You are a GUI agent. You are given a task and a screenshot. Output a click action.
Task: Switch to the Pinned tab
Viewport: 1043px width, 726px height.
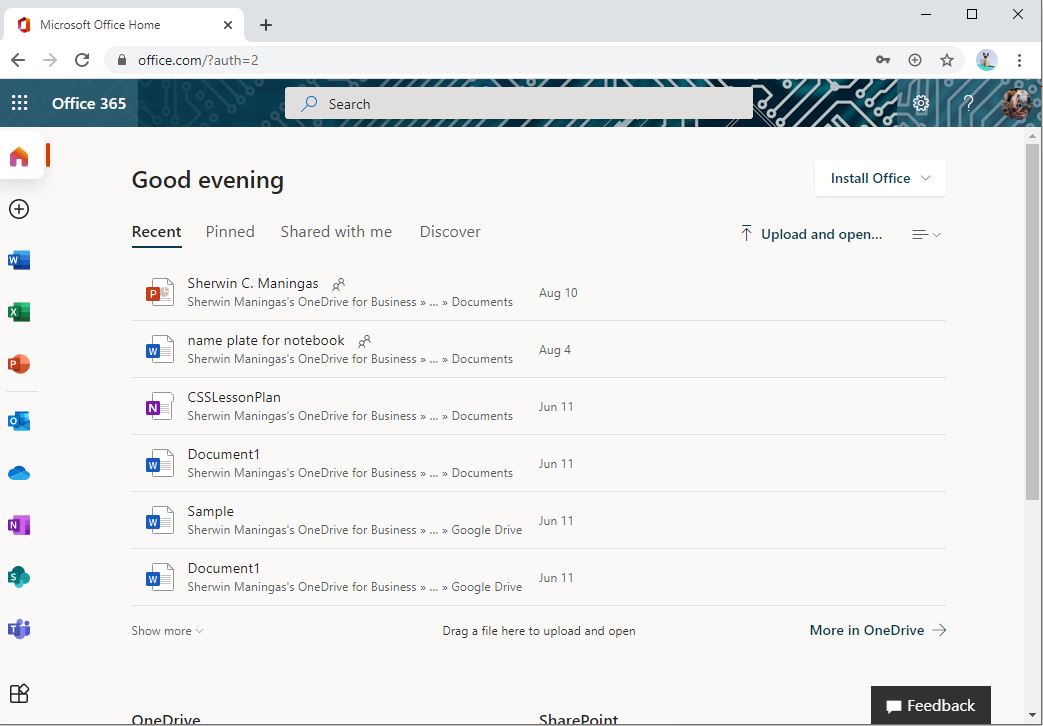230,232
